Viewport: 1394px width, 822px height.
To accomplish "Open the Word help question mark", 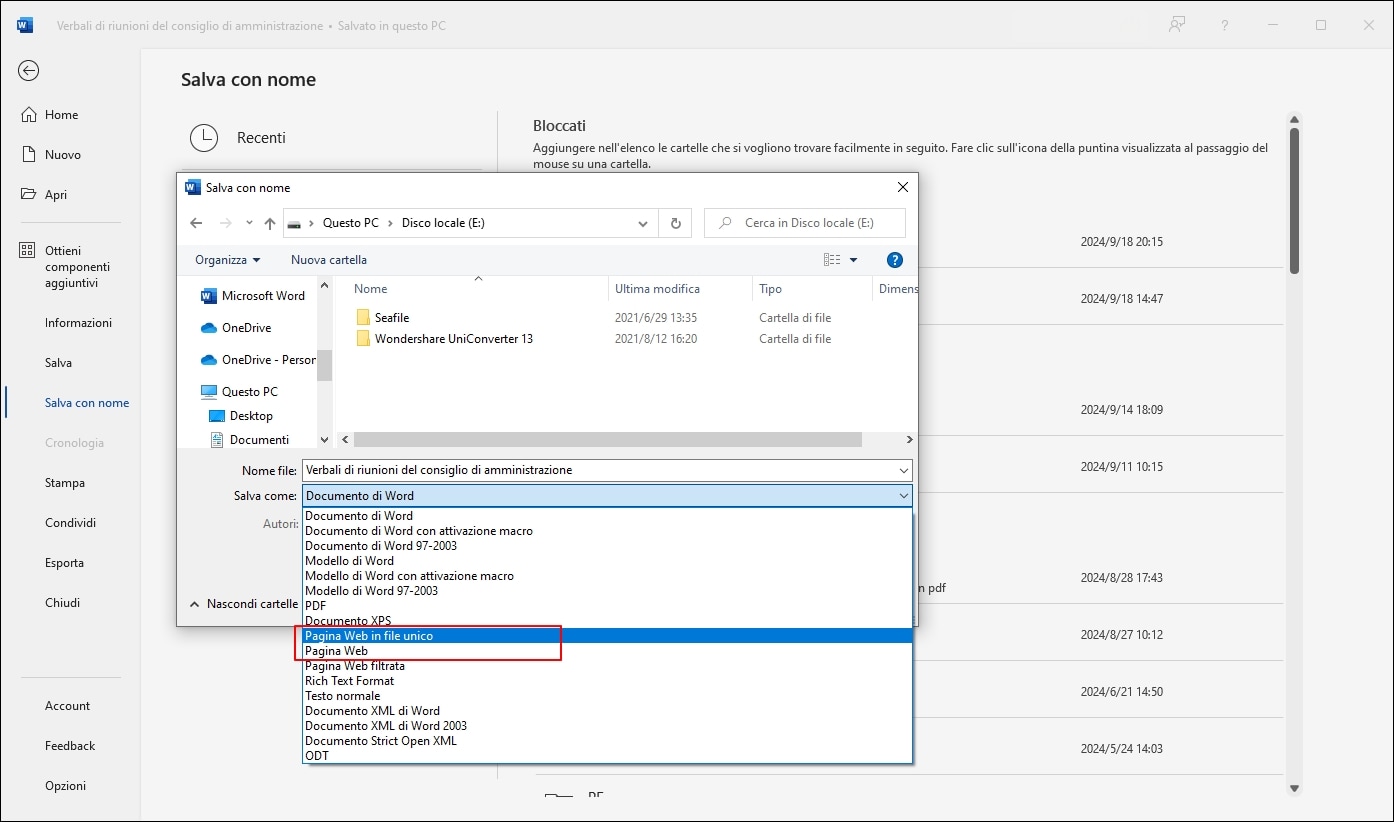I will click(x=1225, y=25).
